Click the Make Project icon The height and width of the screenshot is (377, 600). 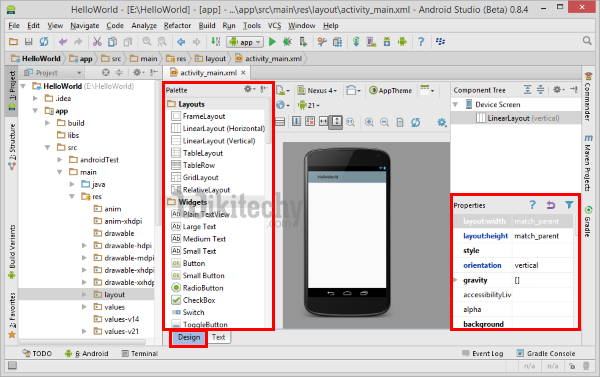tap(216, 42)
